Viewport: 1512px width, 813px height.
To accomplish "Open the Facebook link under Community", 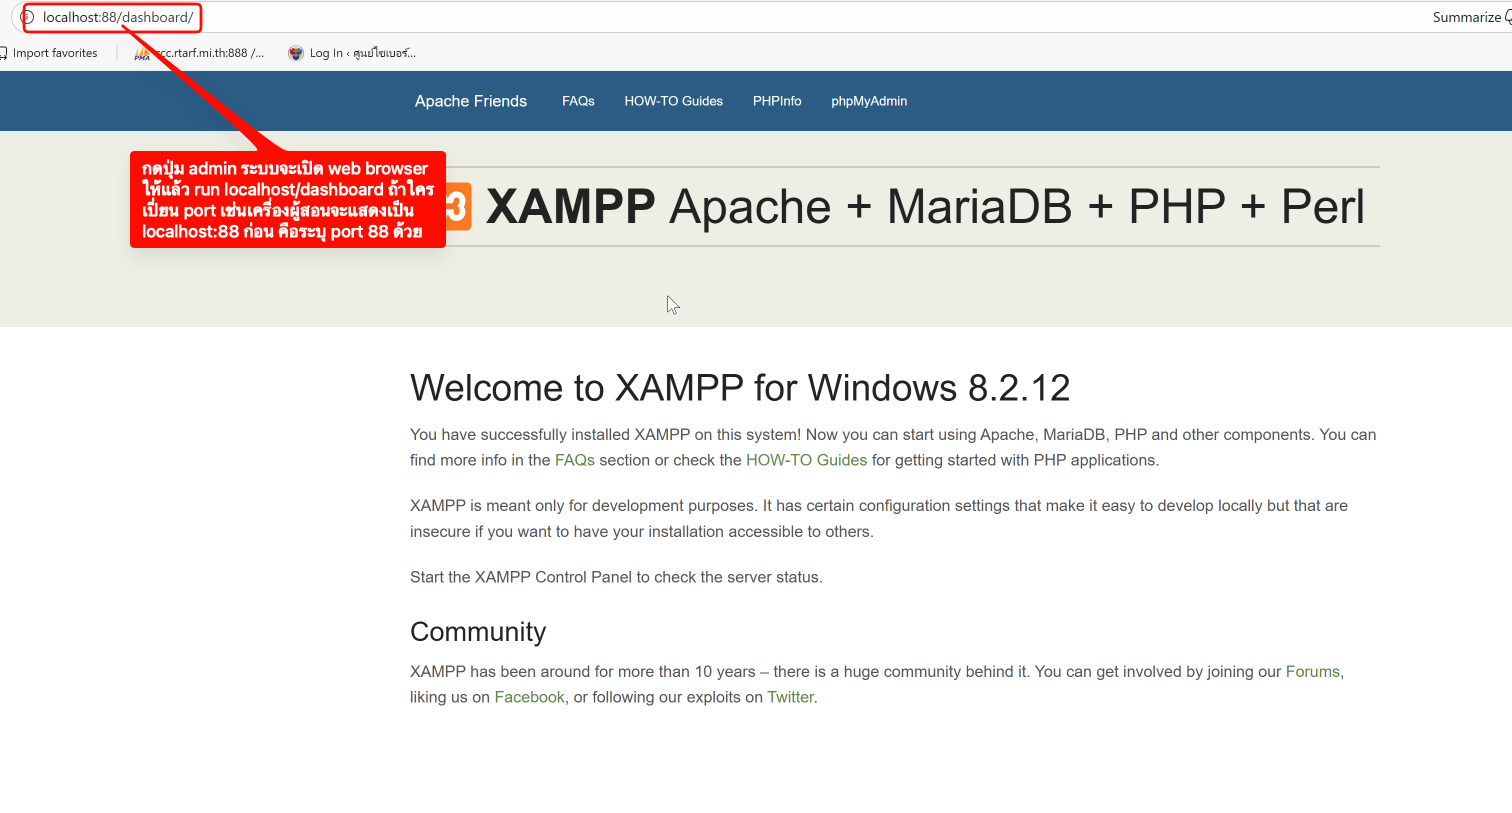I will 529,697.
